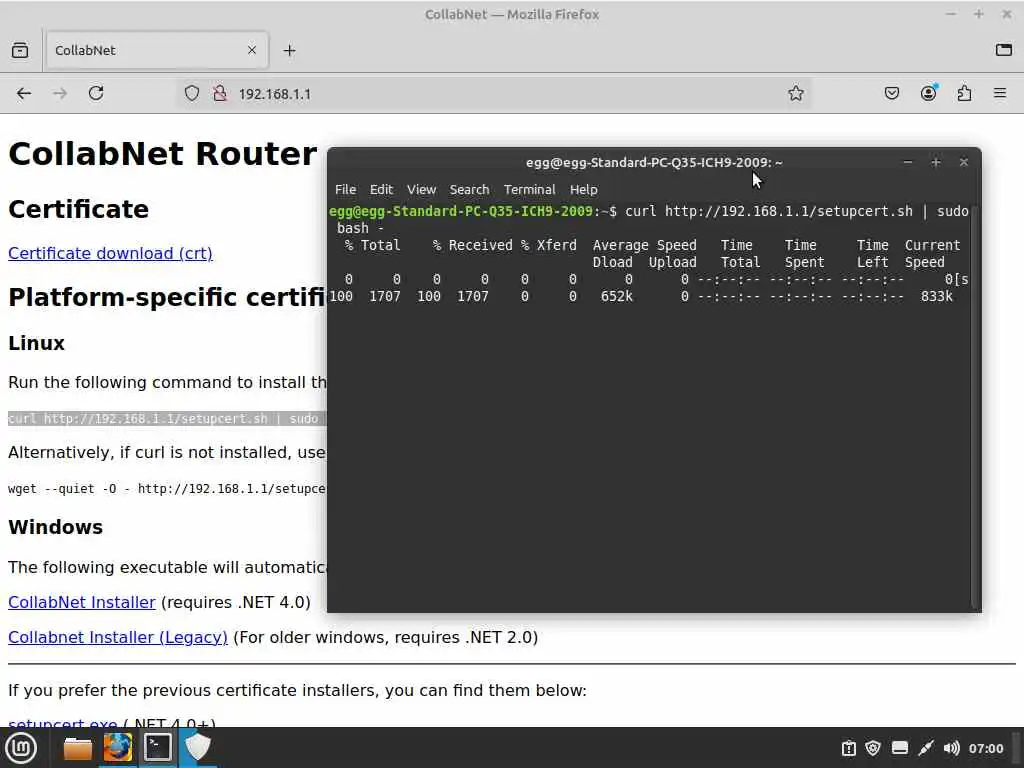Viewport: 1024px width, 768px height.
Task: Open the terminal File menu
Action: (x=345, y=189)
